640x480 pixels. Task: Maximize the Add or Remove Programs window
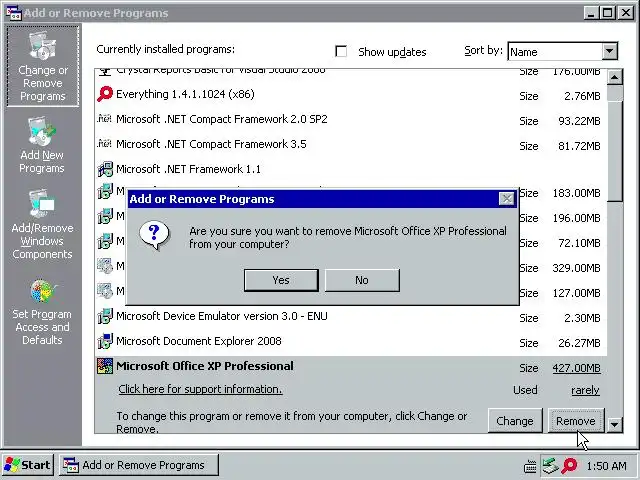click(608, 13)
